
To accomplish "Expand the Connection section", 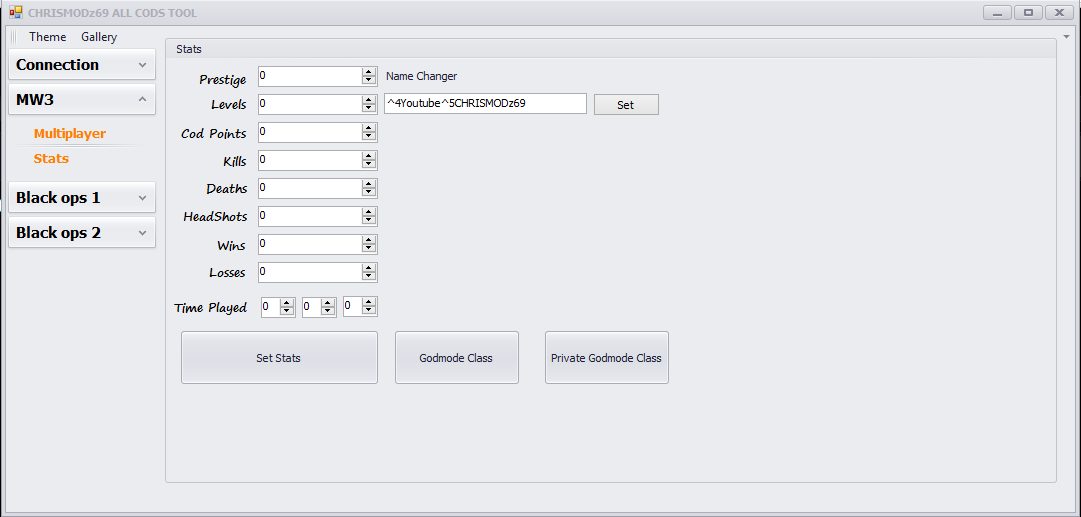I will coord(82,65).
